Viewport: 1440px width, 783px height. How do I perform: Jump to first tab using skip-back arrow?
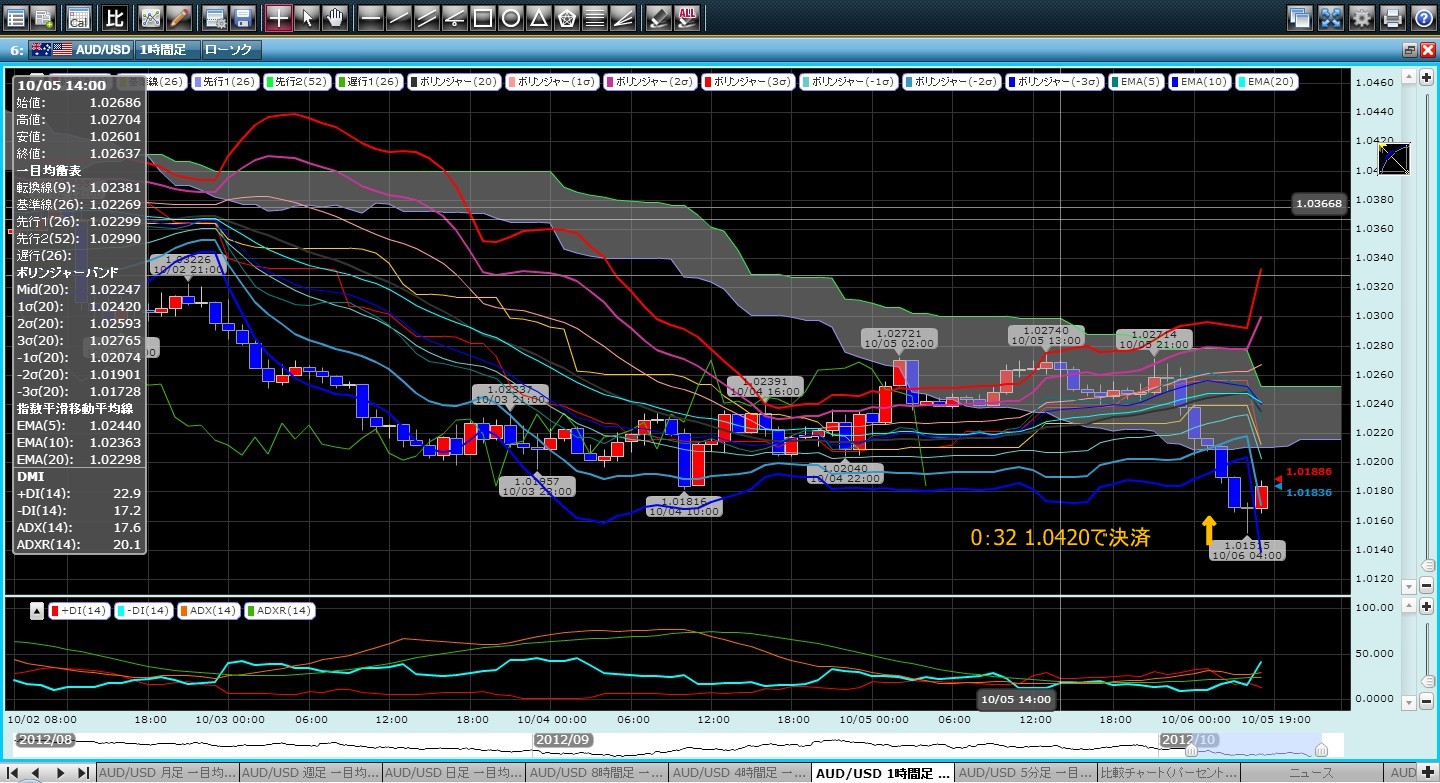coord(13,773)
